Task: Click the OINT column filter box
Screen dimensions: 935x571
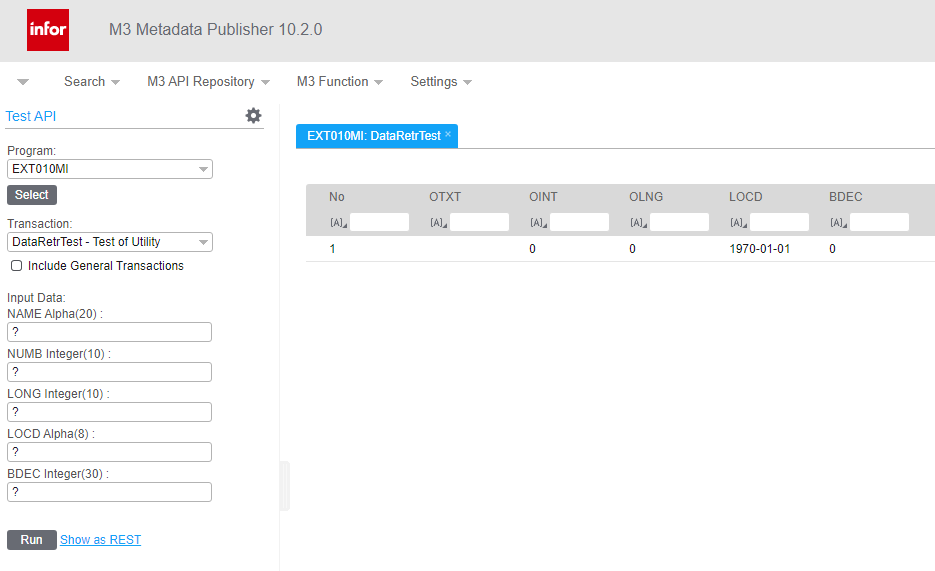Action: point(580,222)
